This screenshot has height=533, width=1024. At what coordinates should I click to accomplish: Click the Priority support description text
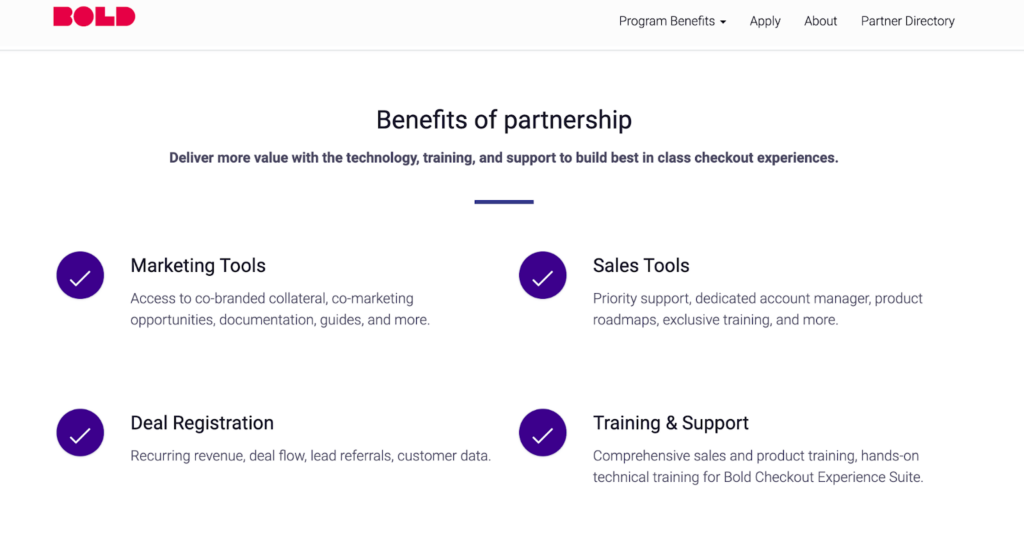pos(758,309)
